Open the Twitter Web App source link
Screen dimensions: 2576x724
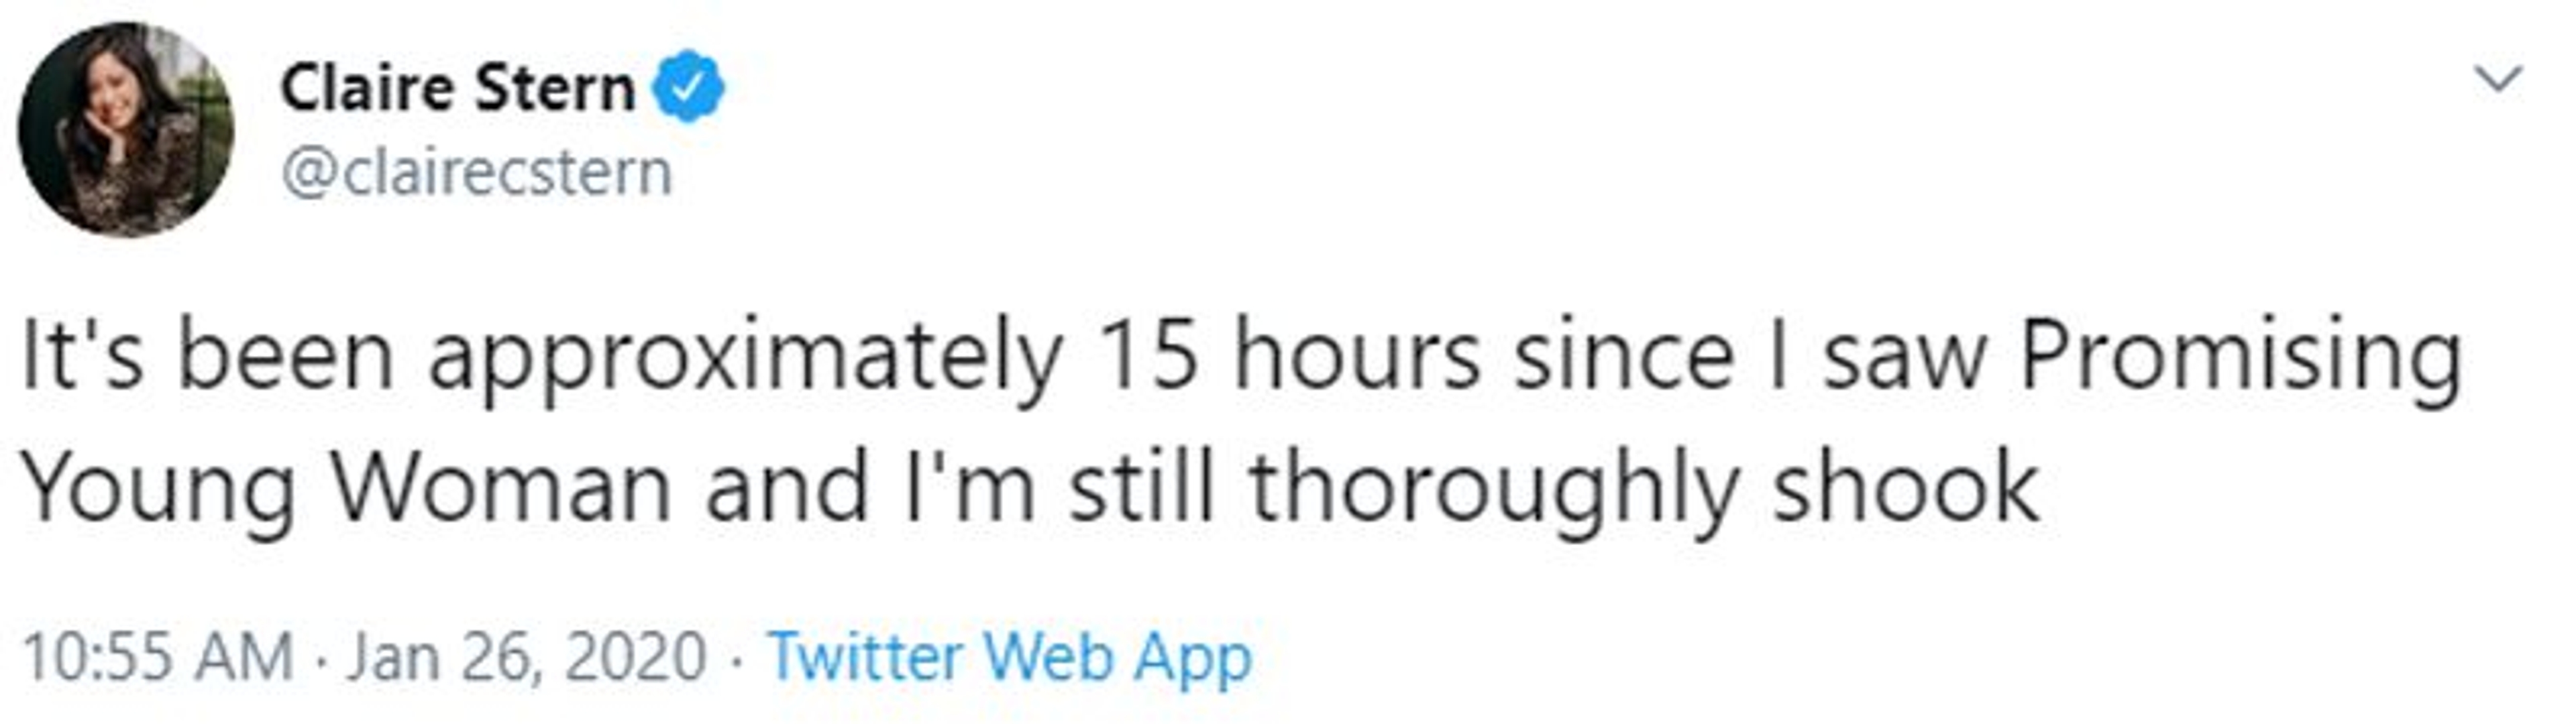(x=1009, y=657)
